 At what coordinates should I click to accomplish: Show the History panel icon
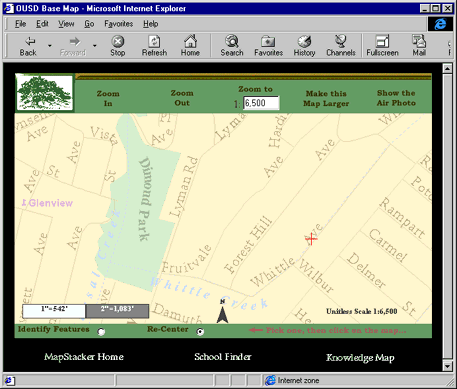tap(304, 41)
